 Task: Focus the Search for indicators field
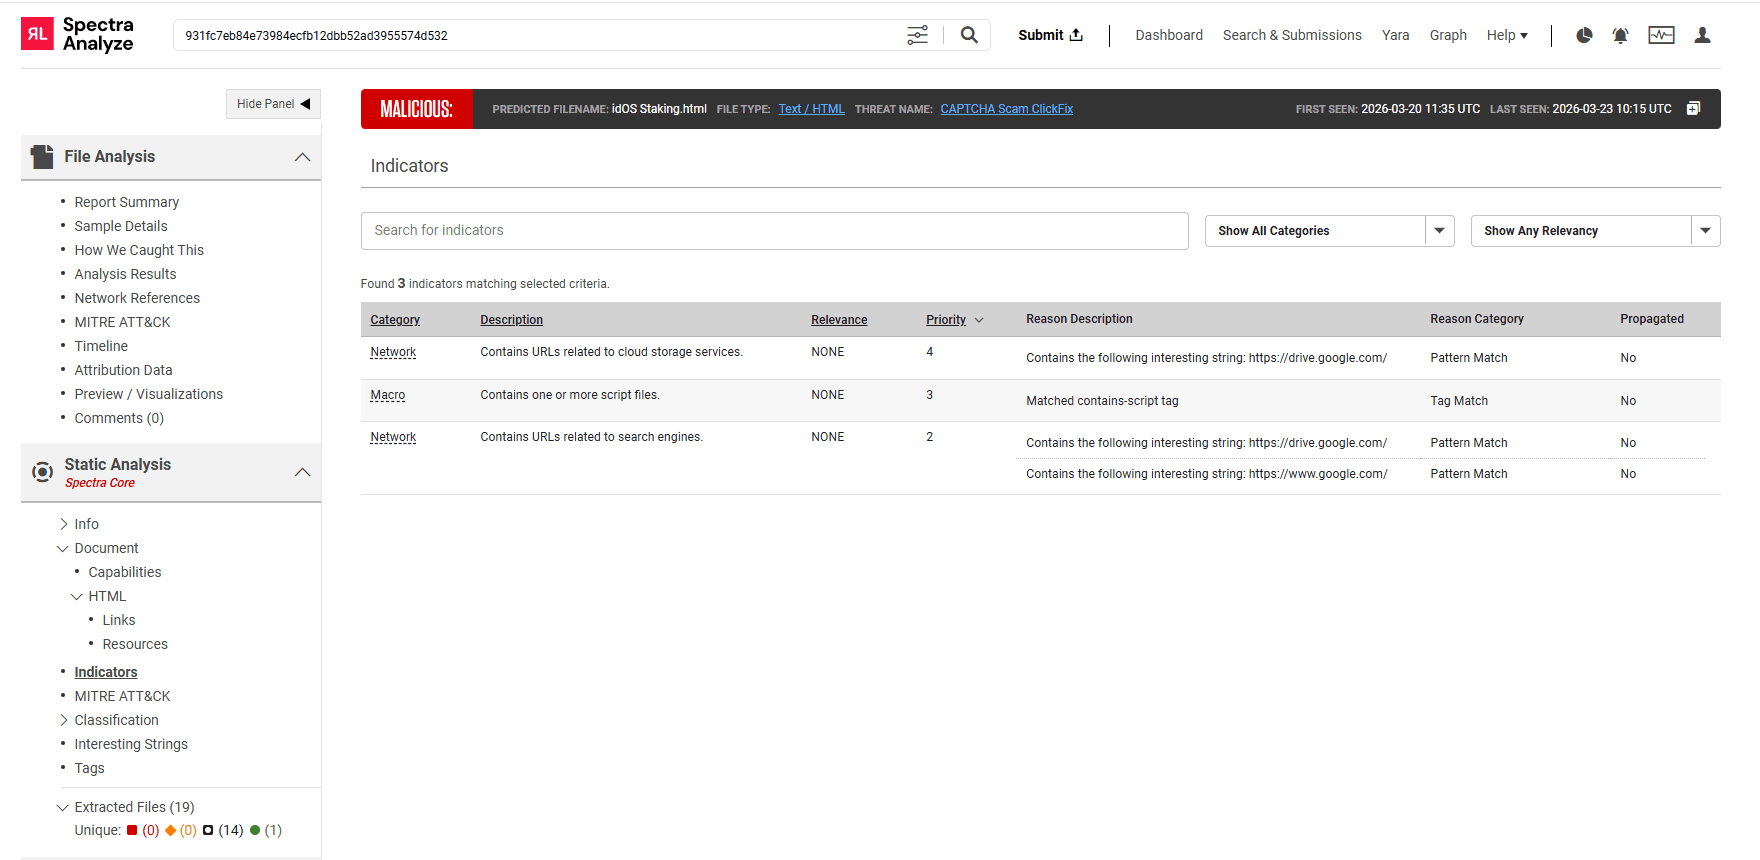(774, 231)
